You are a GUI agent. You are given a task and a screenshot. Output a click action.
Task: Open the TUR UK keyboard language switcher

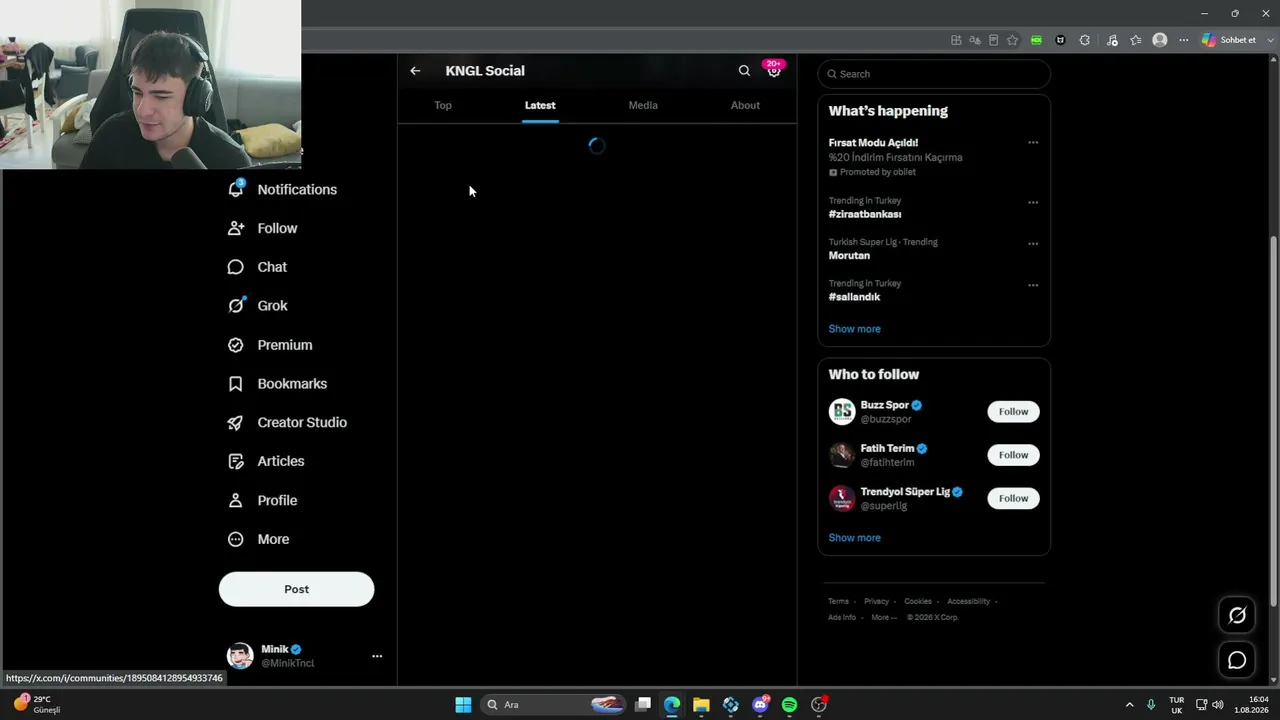[x=1177, y=705]
